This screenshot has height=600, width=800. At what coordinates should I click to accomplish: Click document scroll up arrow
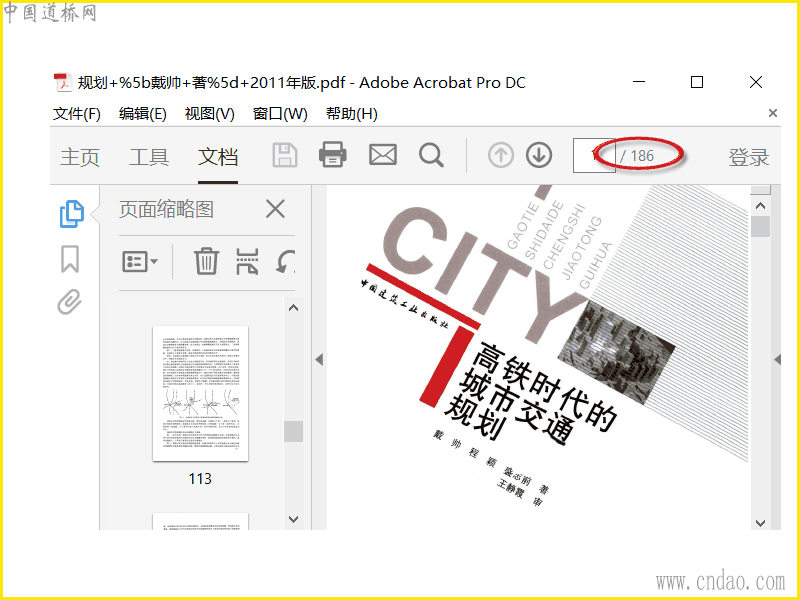[760, 206]
